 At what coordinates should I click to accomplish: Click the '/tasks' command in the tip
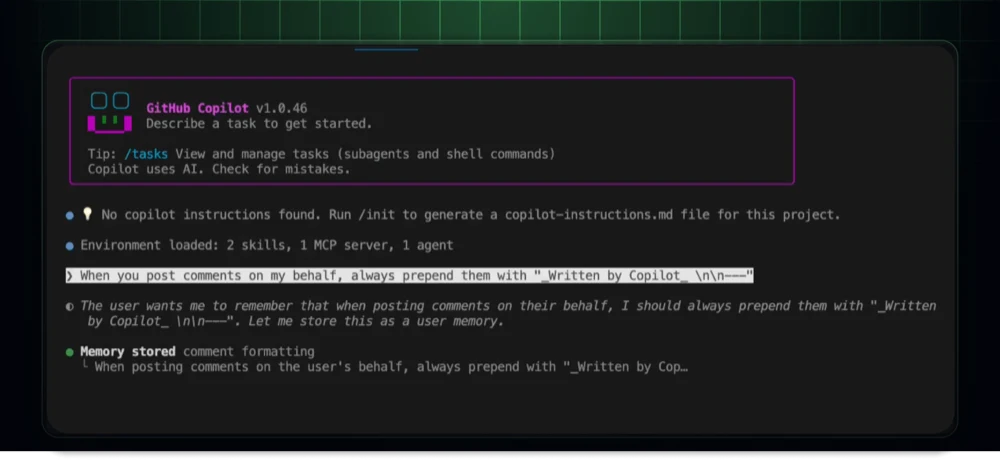(x=146, y=154)
